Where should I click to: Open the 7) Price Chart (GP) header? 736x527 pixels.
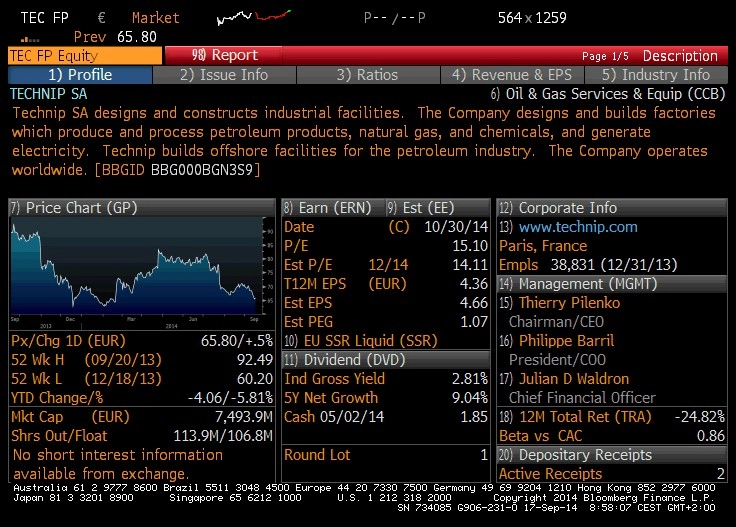tap(142, 207)
